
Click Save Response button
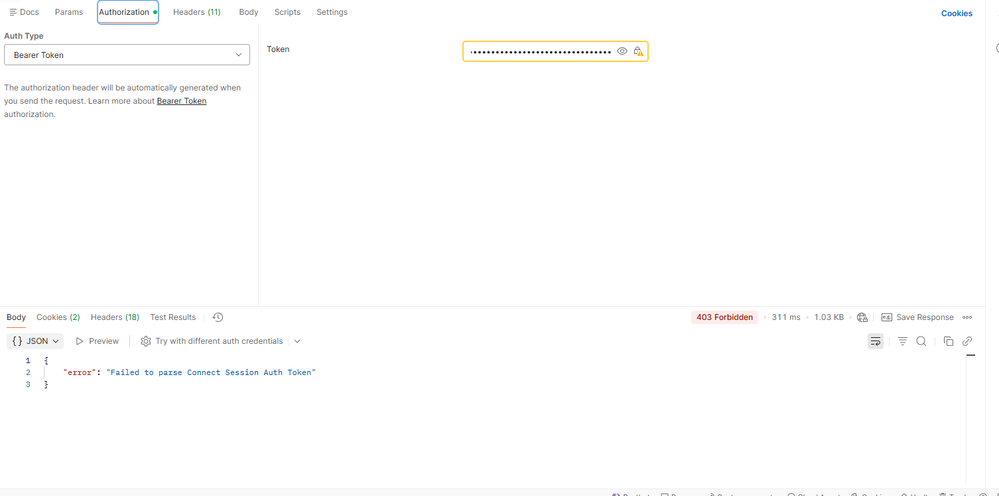click(917, 317)
